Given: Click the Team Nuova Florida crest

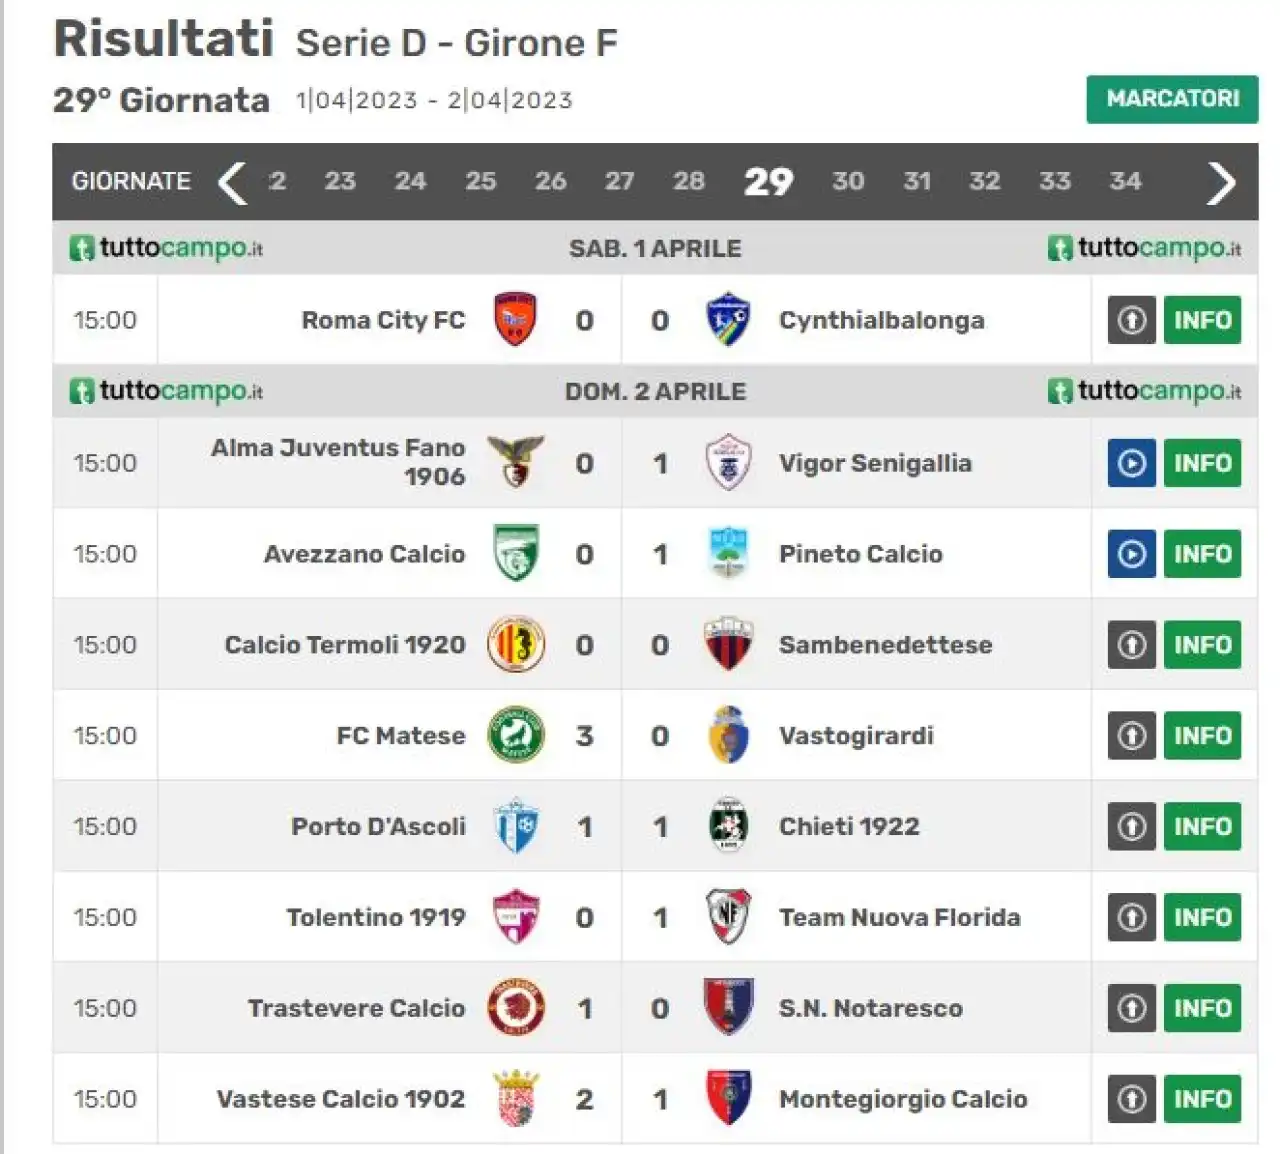Looking at the screenshot, I should (728, 917).
